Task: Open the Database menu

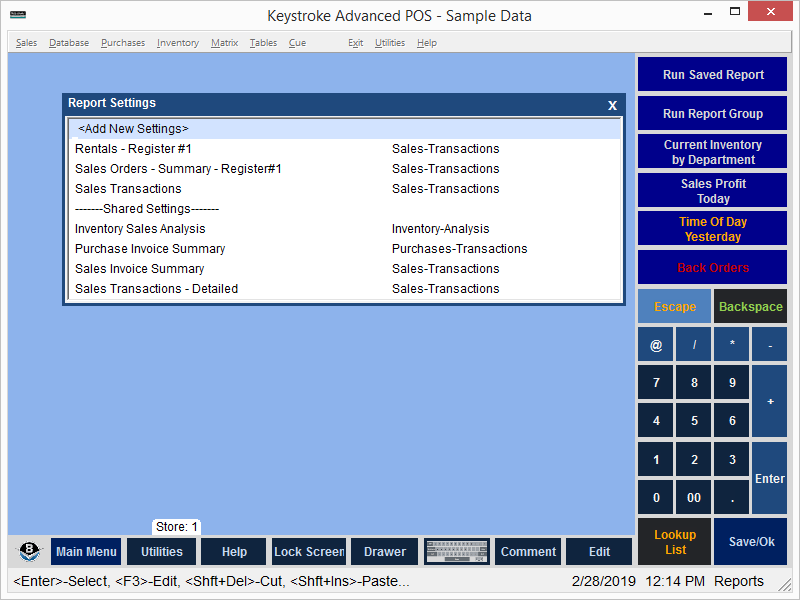Action: point(68,43)
